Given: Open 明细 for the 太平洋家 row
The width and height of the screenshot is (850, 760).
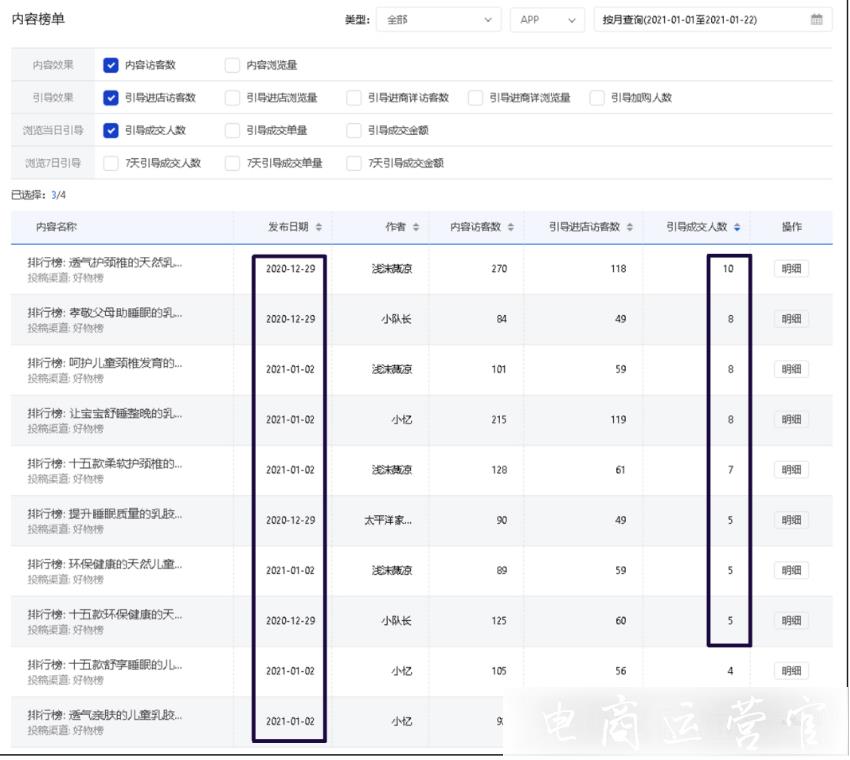Looking at the screenshot, I should pyautogui.click(x=791, y=520).
